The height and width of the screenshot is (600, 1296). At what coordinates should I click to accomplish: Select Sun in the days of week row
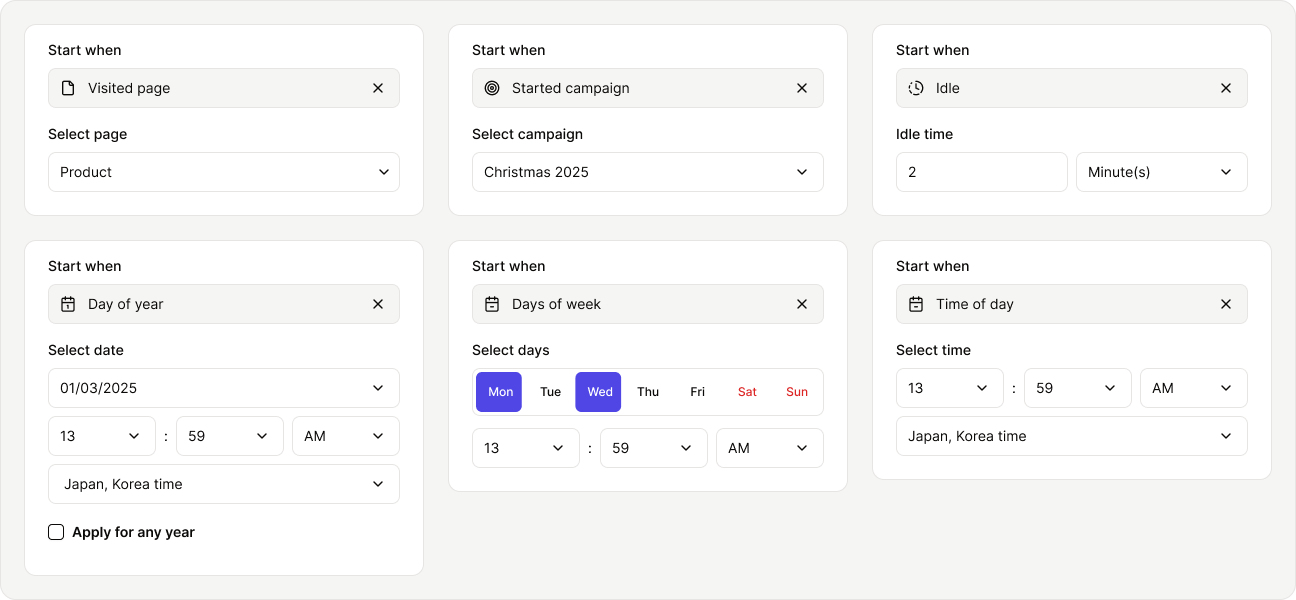point(797,392)
